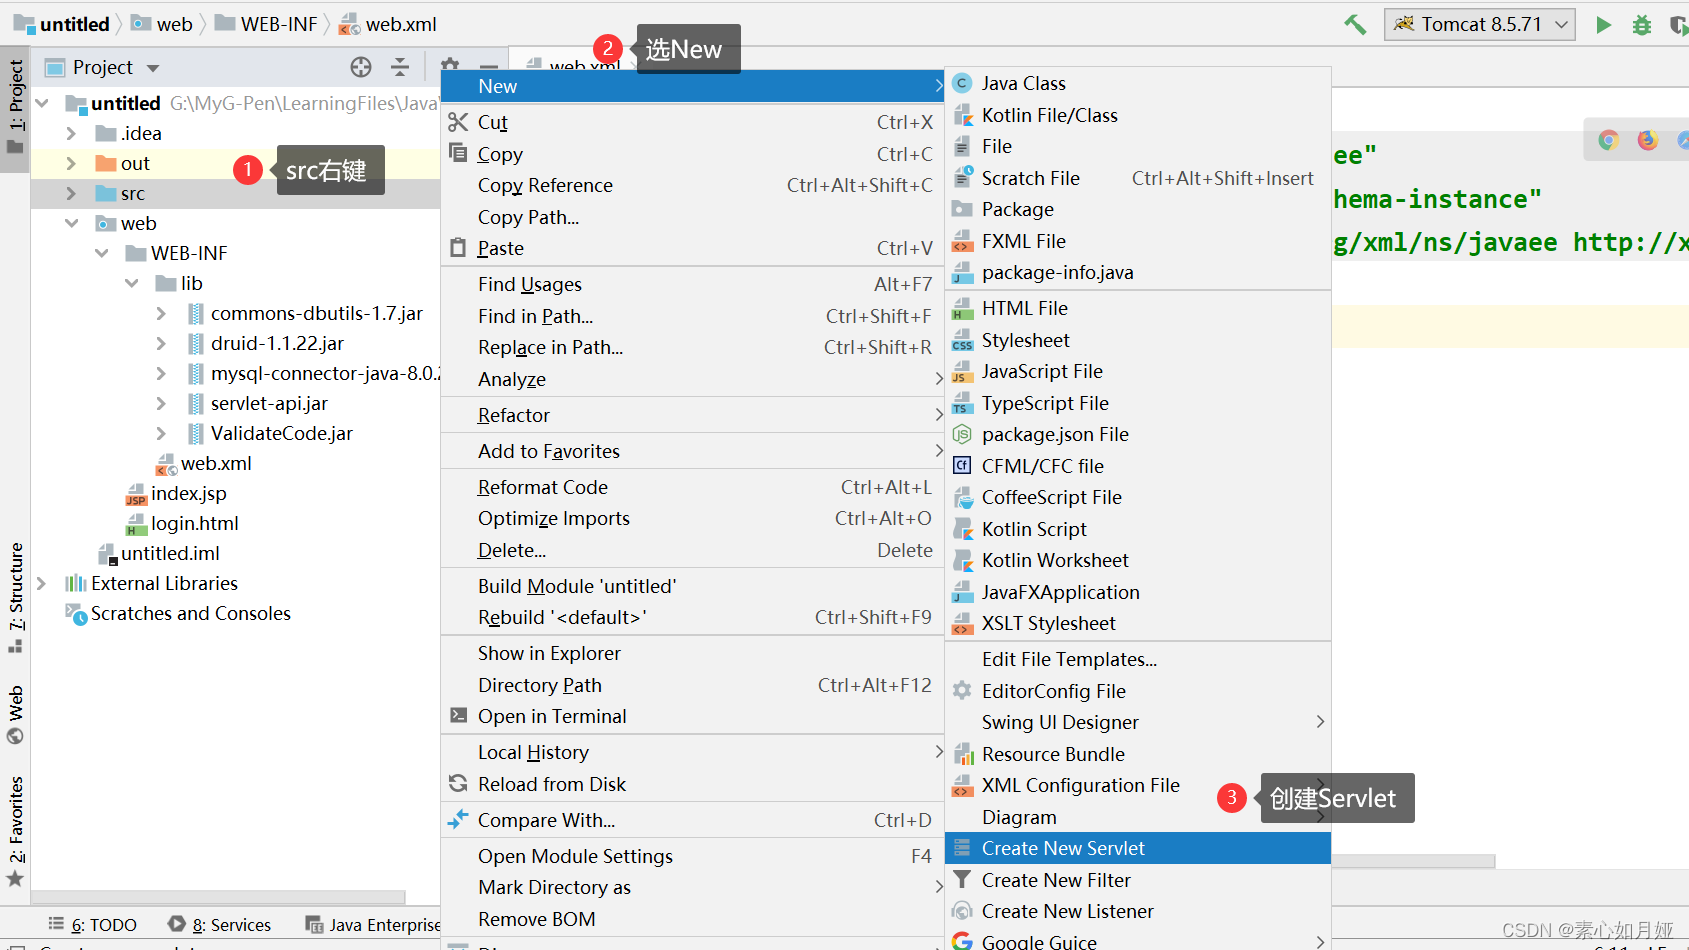Screen dimensions: 1689x950
Task: Create a new EditorConfig File
Action: tap(1138, 691)
